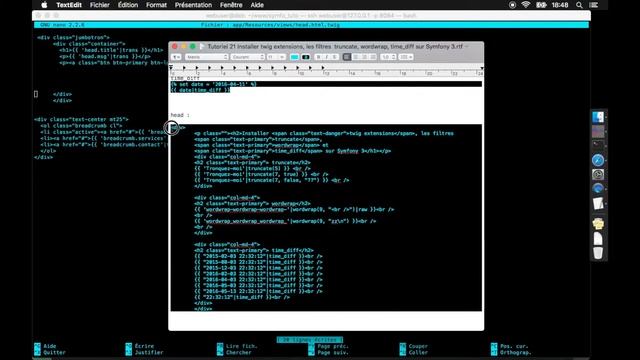The height and width of the screenshot is (360, 640).
Task: Click the ruler's right margin marker
Action: tap(482, 68)
